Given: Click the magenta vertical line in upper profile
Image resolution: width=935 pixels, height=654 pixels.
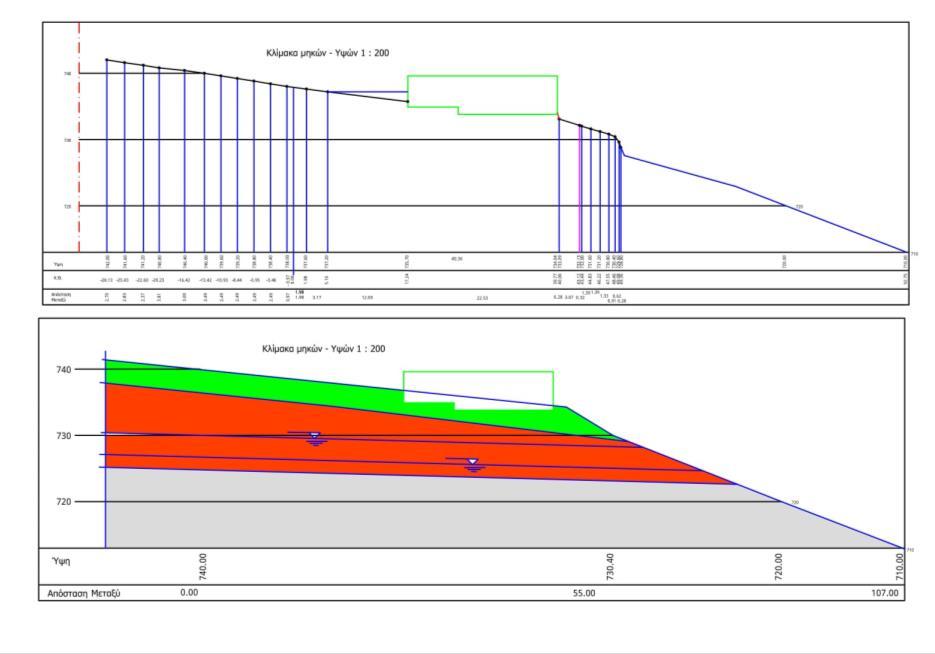Looking at the screenshot, I should pyautogui.click(x=581, y=188).
